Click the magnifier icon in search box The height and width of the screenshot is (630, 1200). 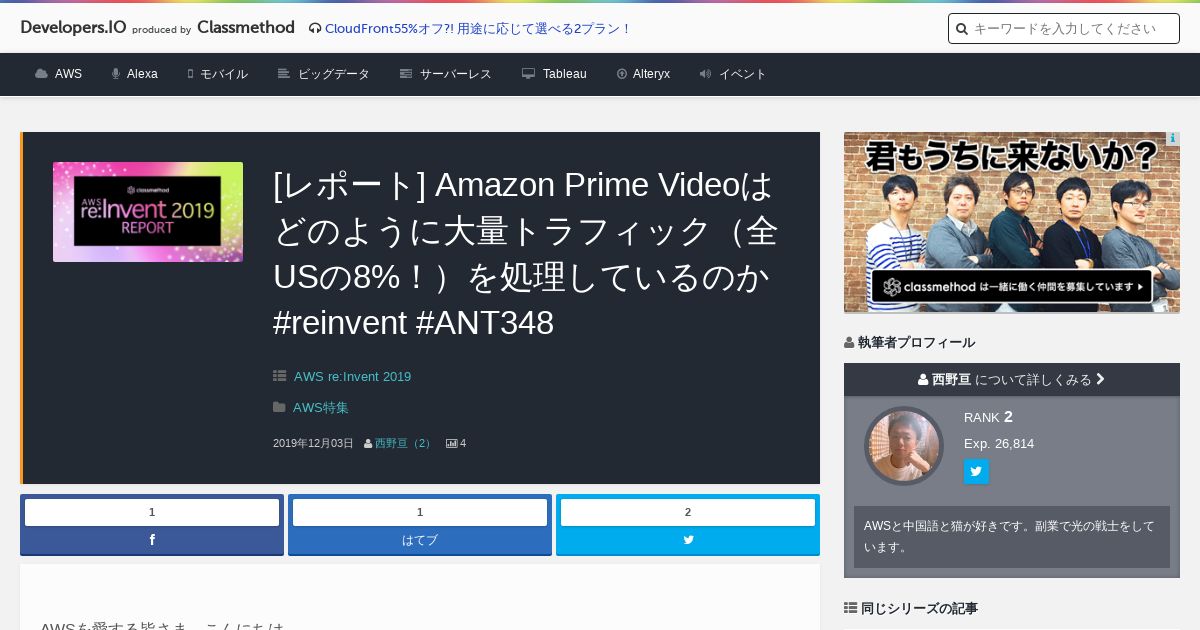(962, 29)
